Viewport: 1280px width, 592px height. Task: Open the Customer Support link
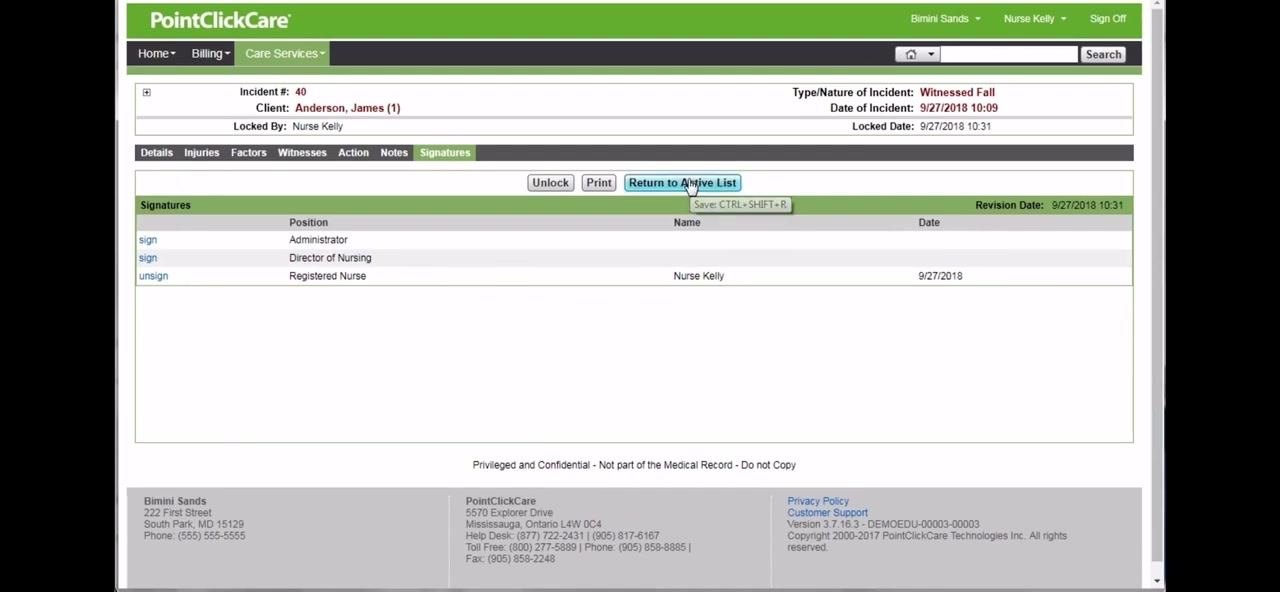(827, 513)
